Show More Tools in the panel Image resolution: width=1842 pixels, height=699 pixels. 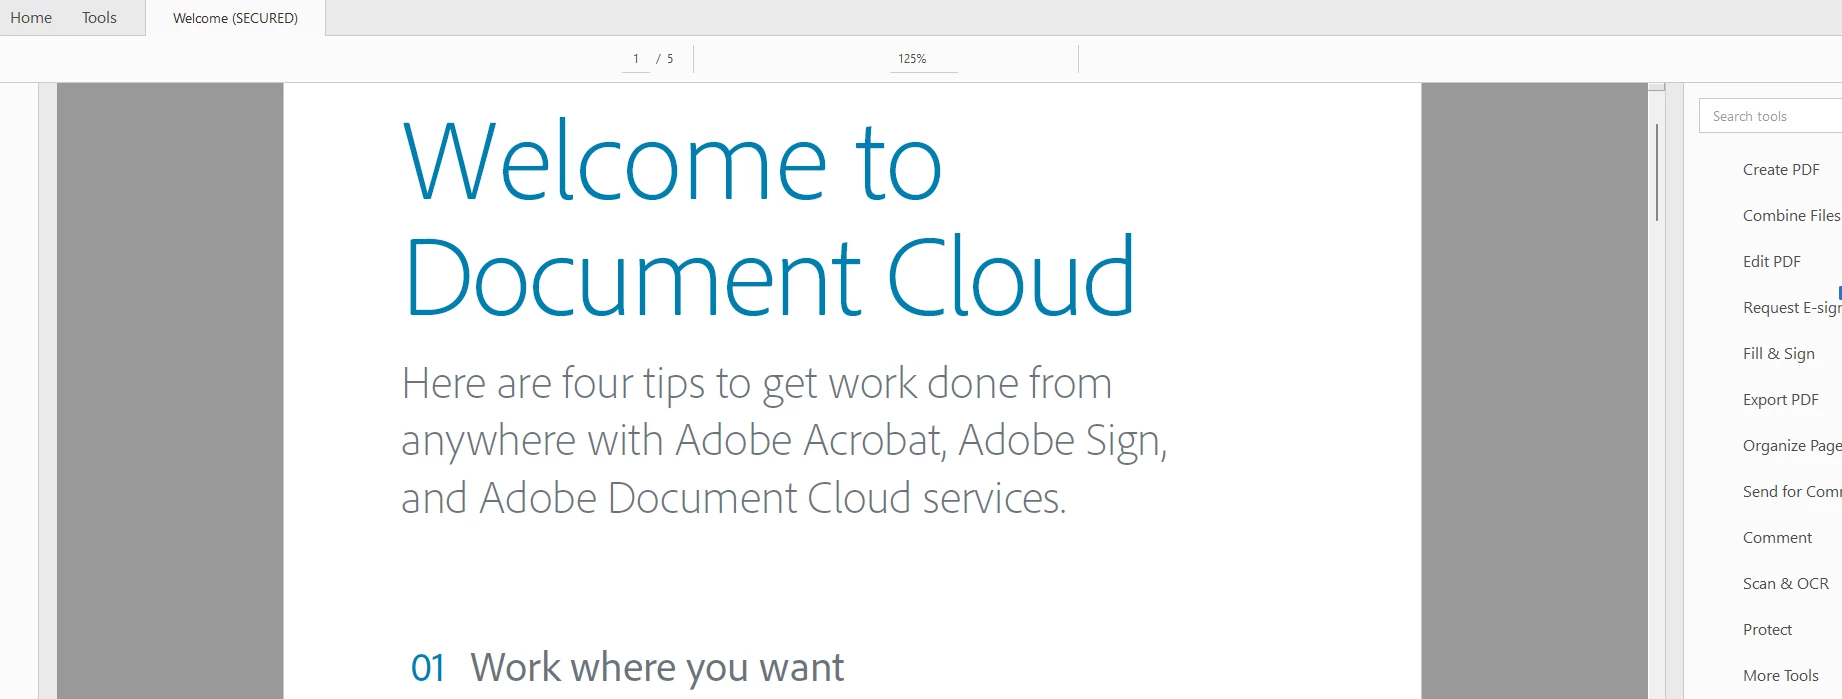[x=1781, y=676]
